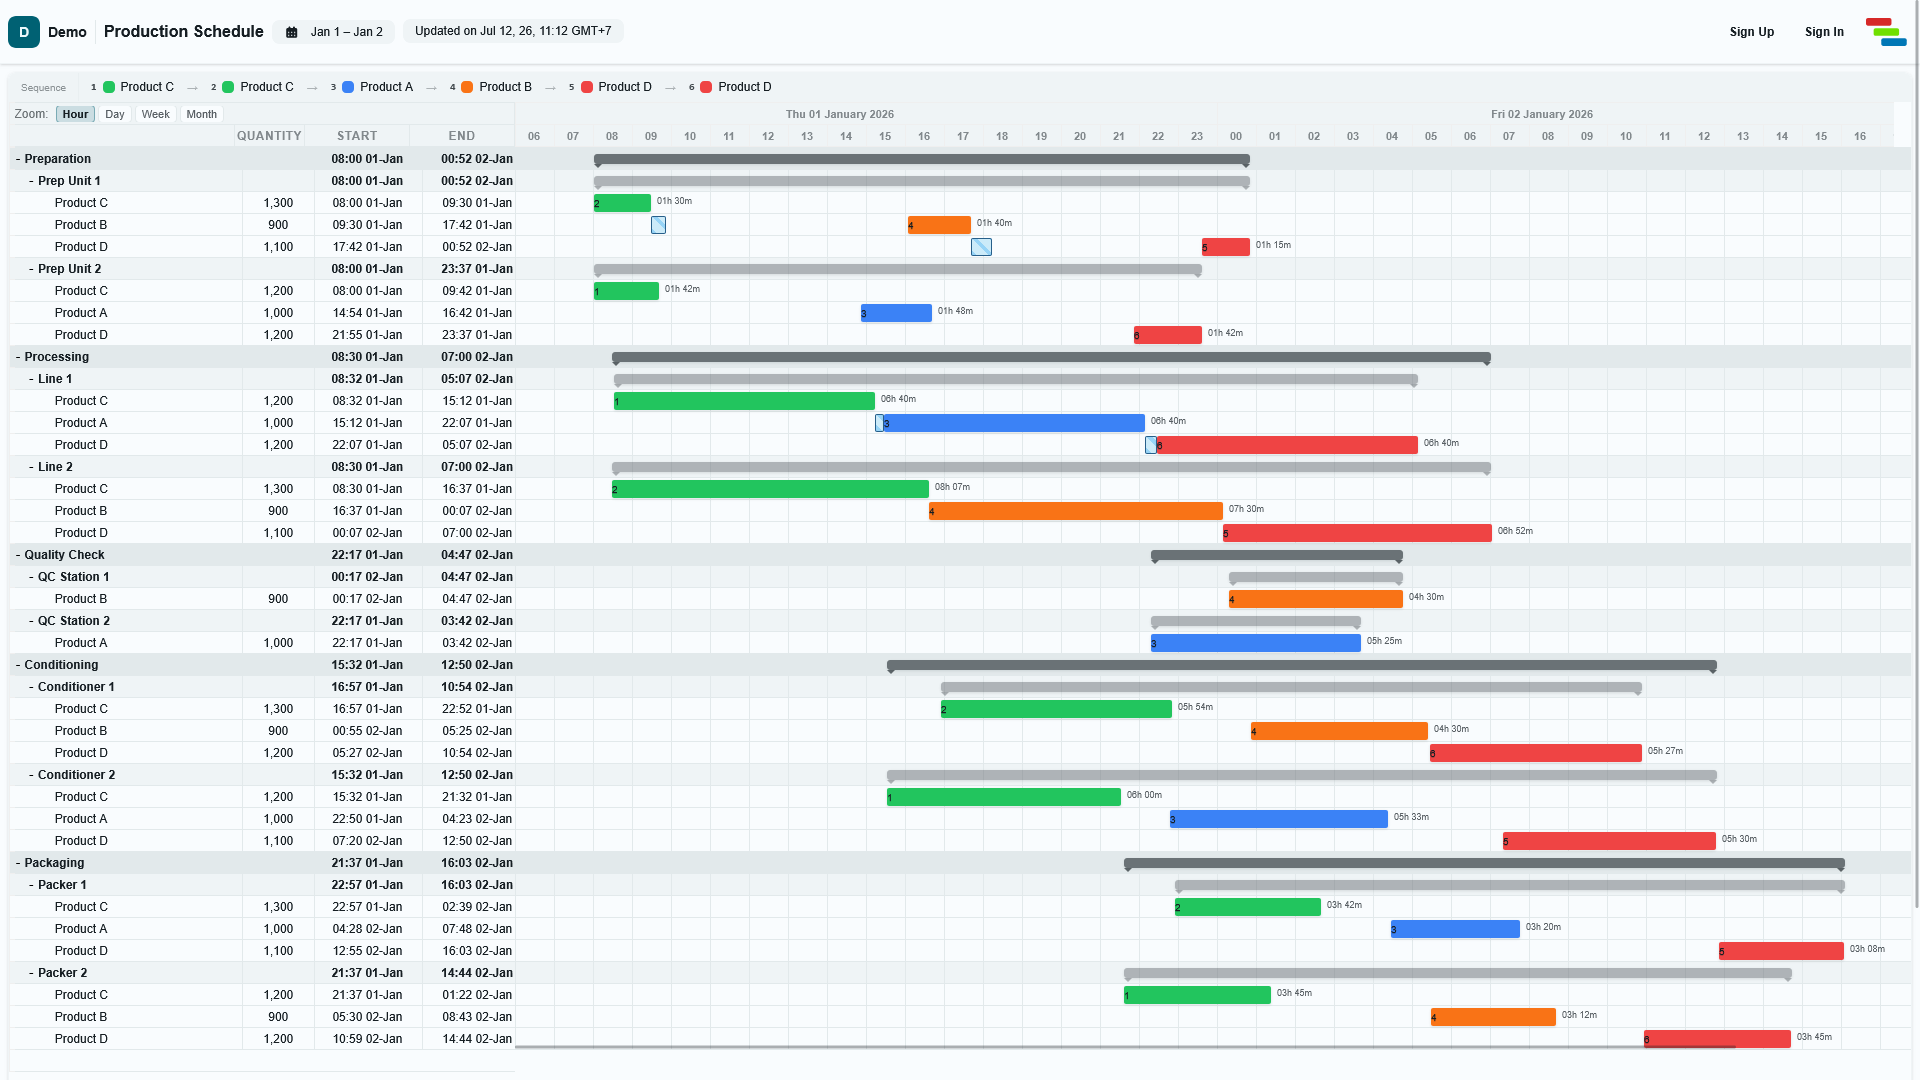Screen dimensions: 1920x1080
Task: Click the END column header
Action: [x=462, y=136]
